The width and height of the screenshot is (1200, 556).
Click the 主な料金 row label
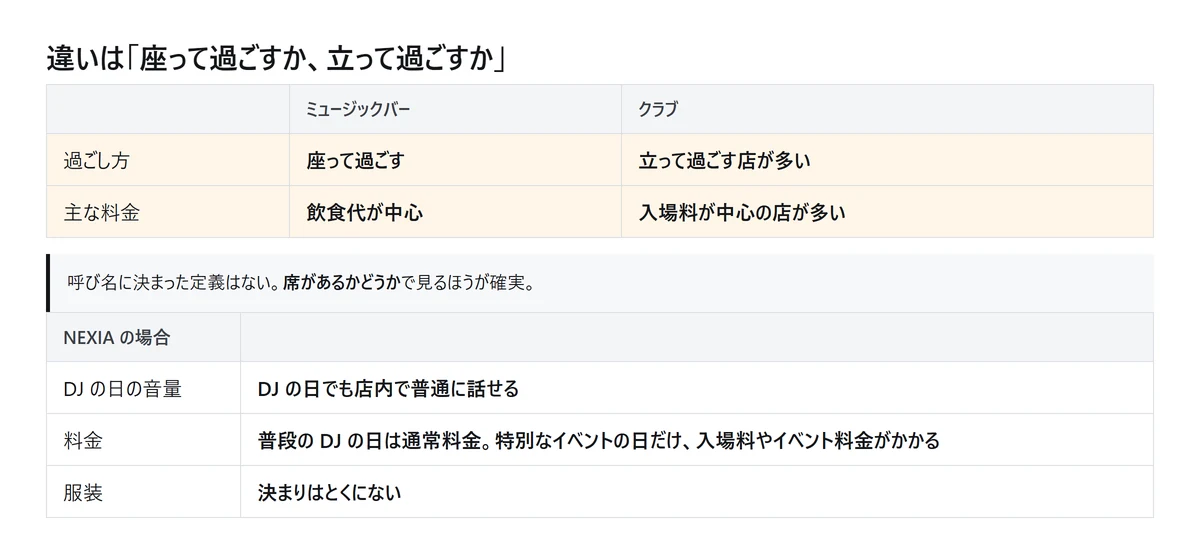(168, 212)
